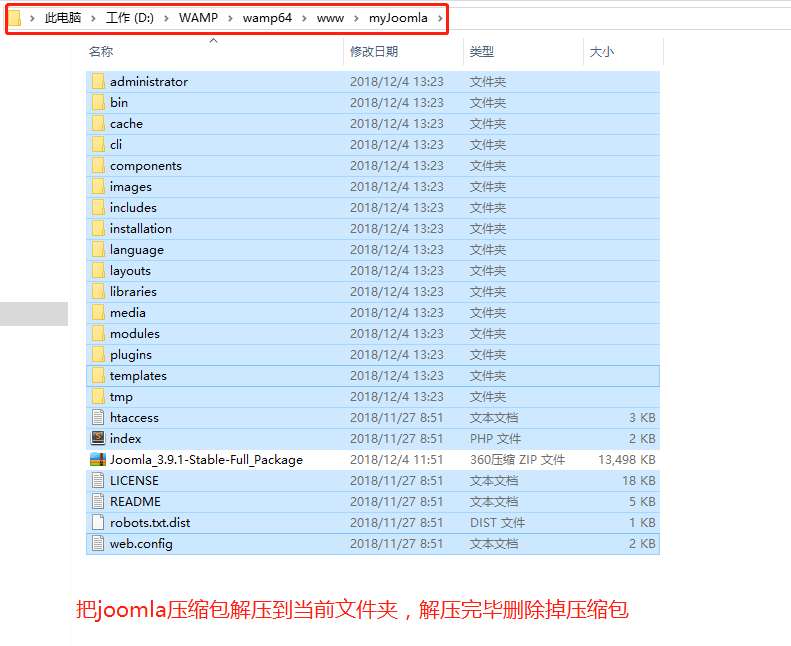Screen dimensions: 791x646
Task: Click the language folder icon
Action: 98,250
